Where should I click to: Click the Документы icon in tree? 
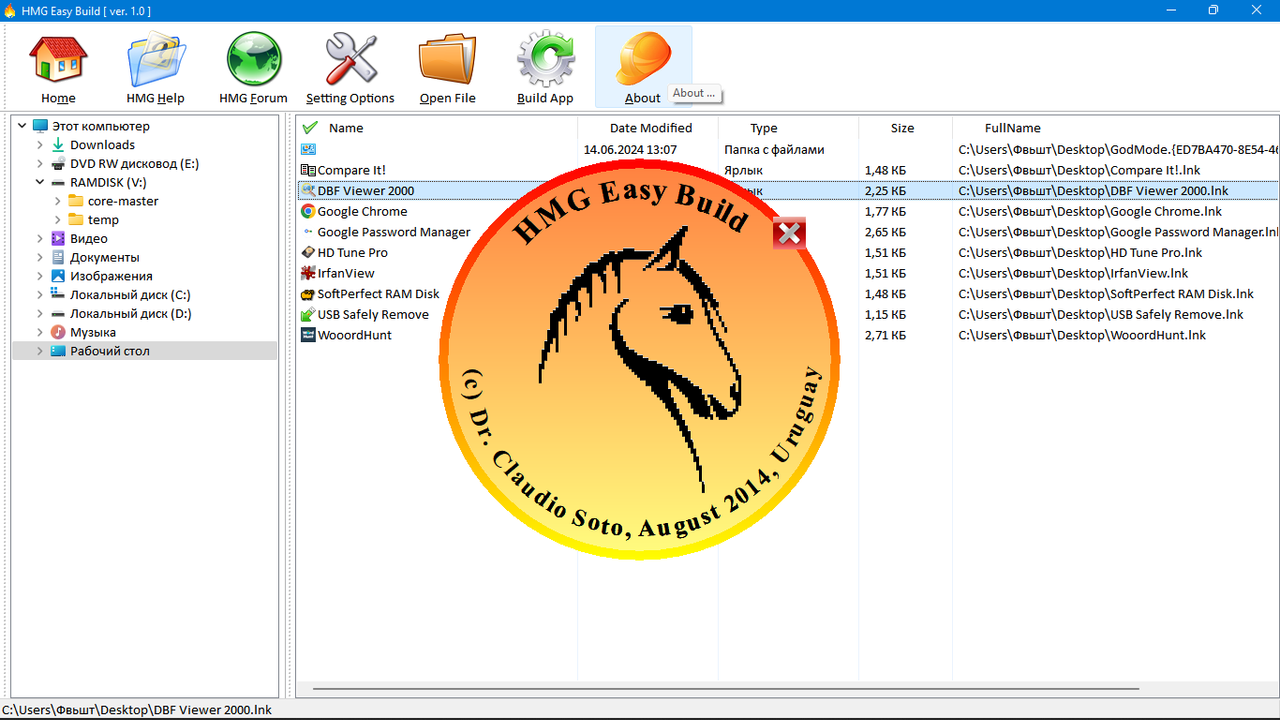58,257
